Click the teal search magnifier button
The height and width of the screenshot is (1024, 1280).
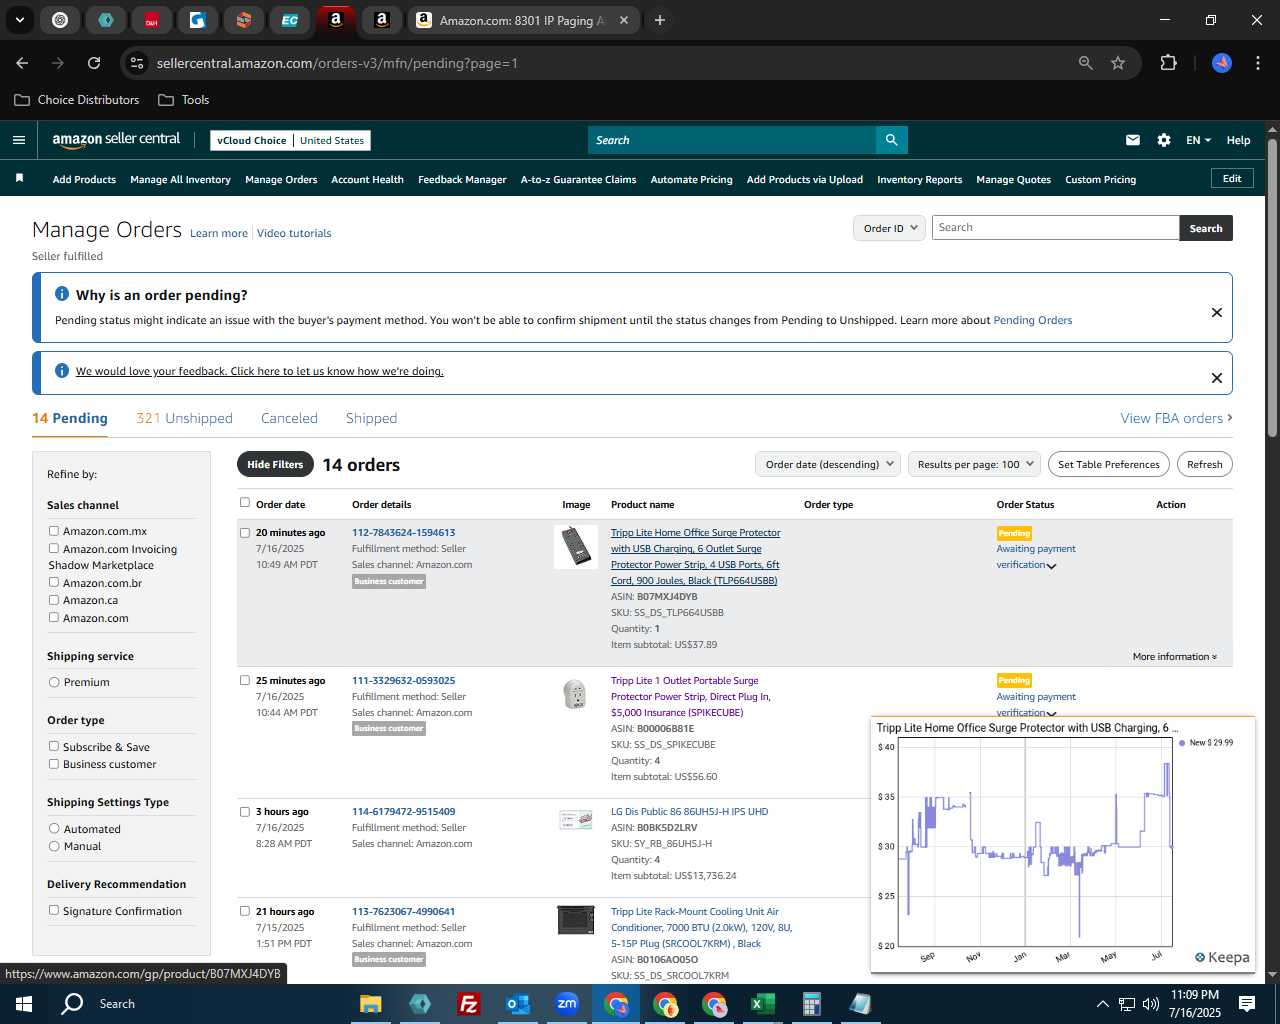[891, 140]
